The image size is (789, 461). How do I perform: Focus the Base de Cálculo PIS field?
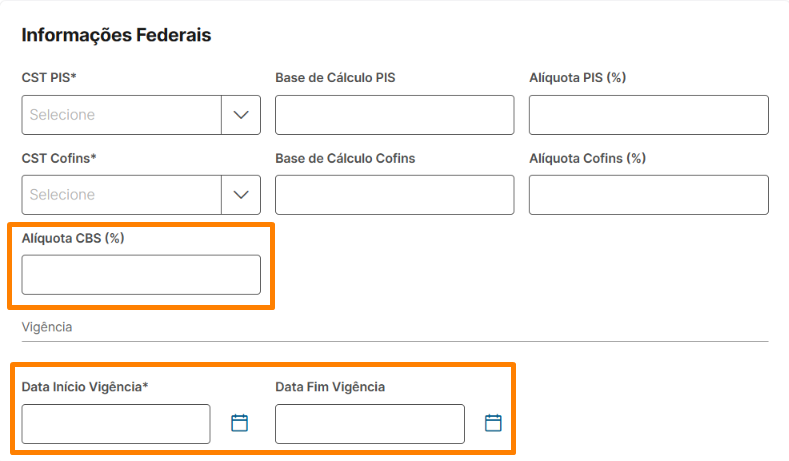[x=394, y=115]
